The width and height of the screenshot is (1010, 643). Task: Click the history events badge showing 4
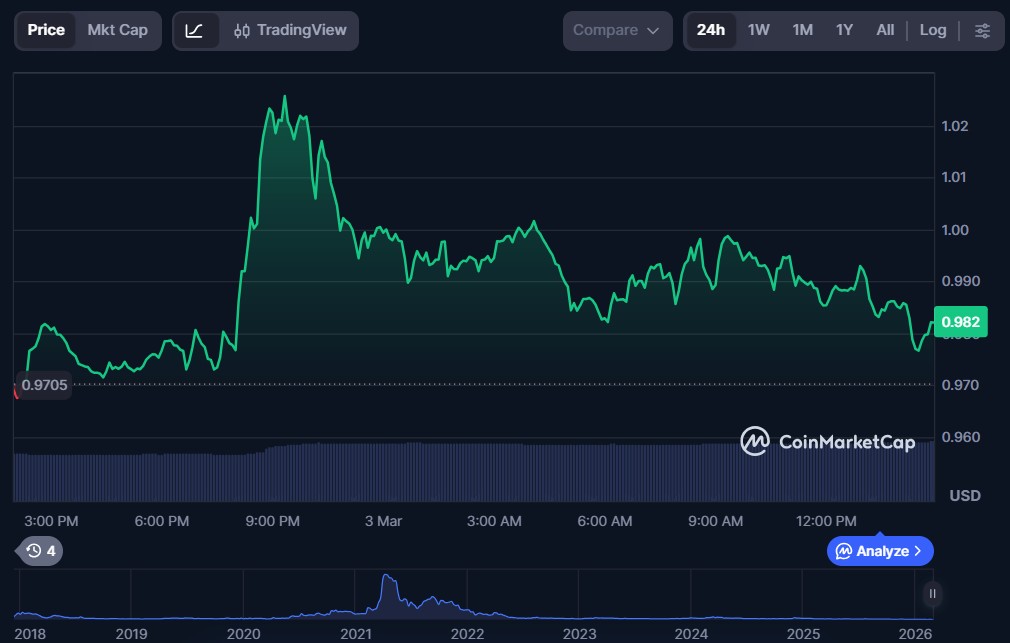click(41, 551)
